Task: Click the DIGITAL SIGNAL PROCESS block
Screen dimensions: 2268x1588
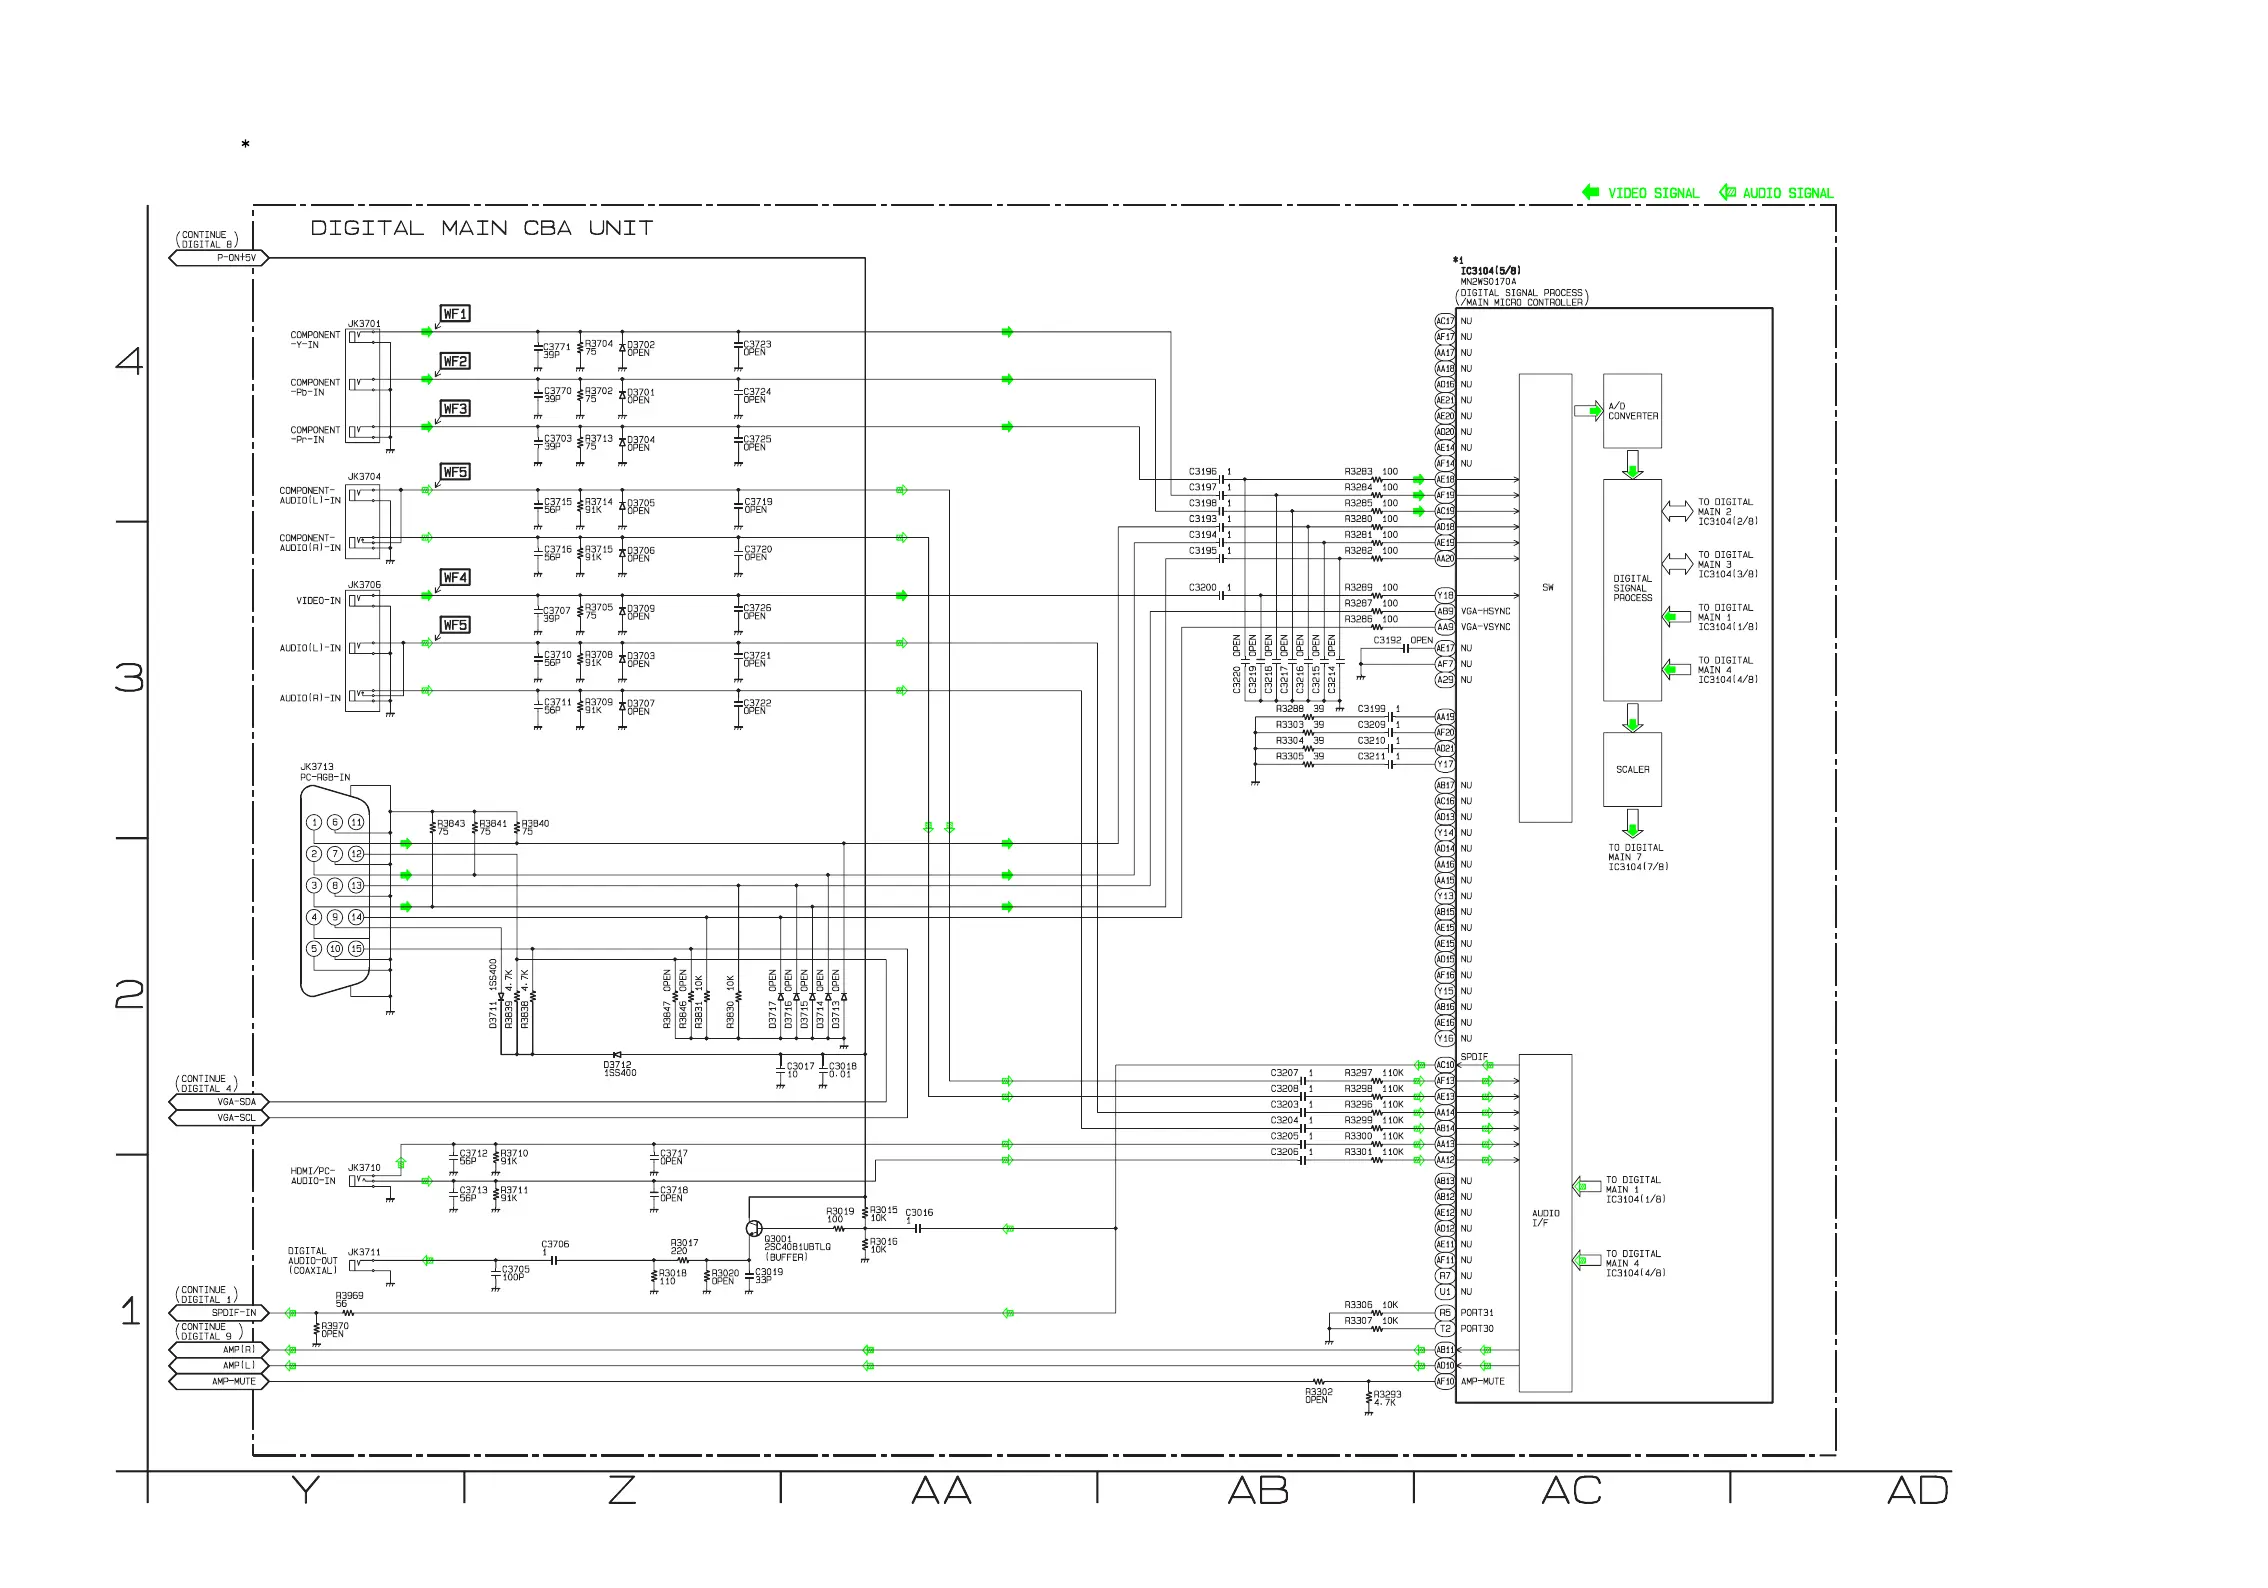Action: pyautogui.click(x=1632, y=590)
